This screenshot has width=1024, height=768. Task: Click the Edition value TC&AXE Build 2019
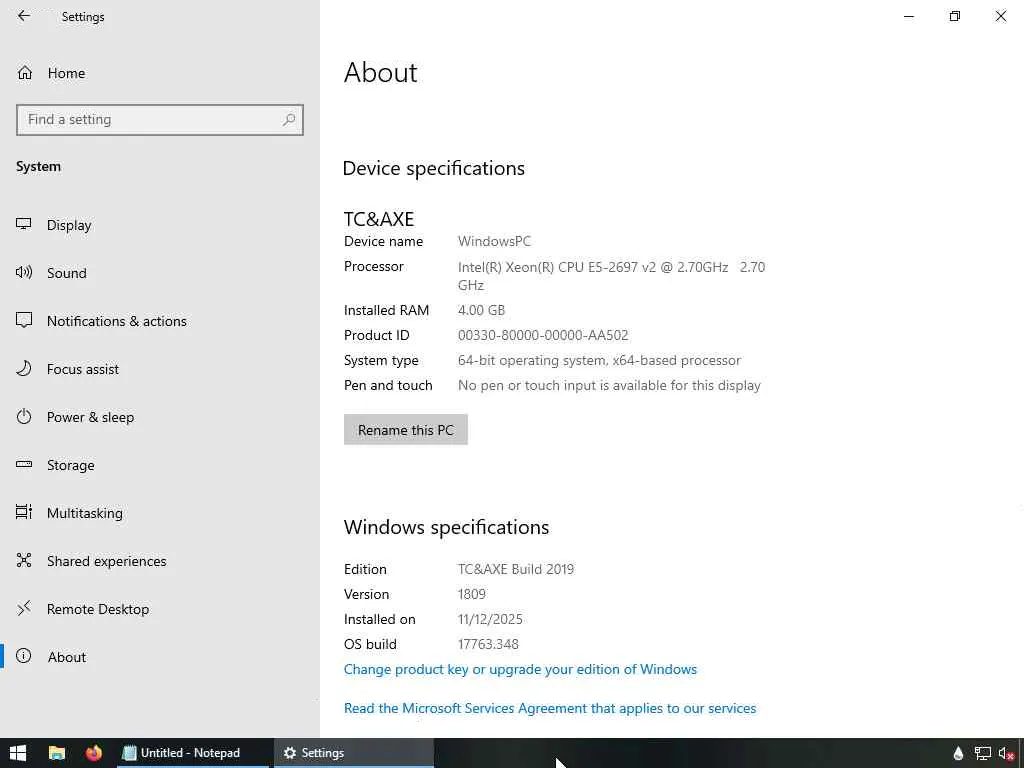pyautogui.click(x=516, y=569)
